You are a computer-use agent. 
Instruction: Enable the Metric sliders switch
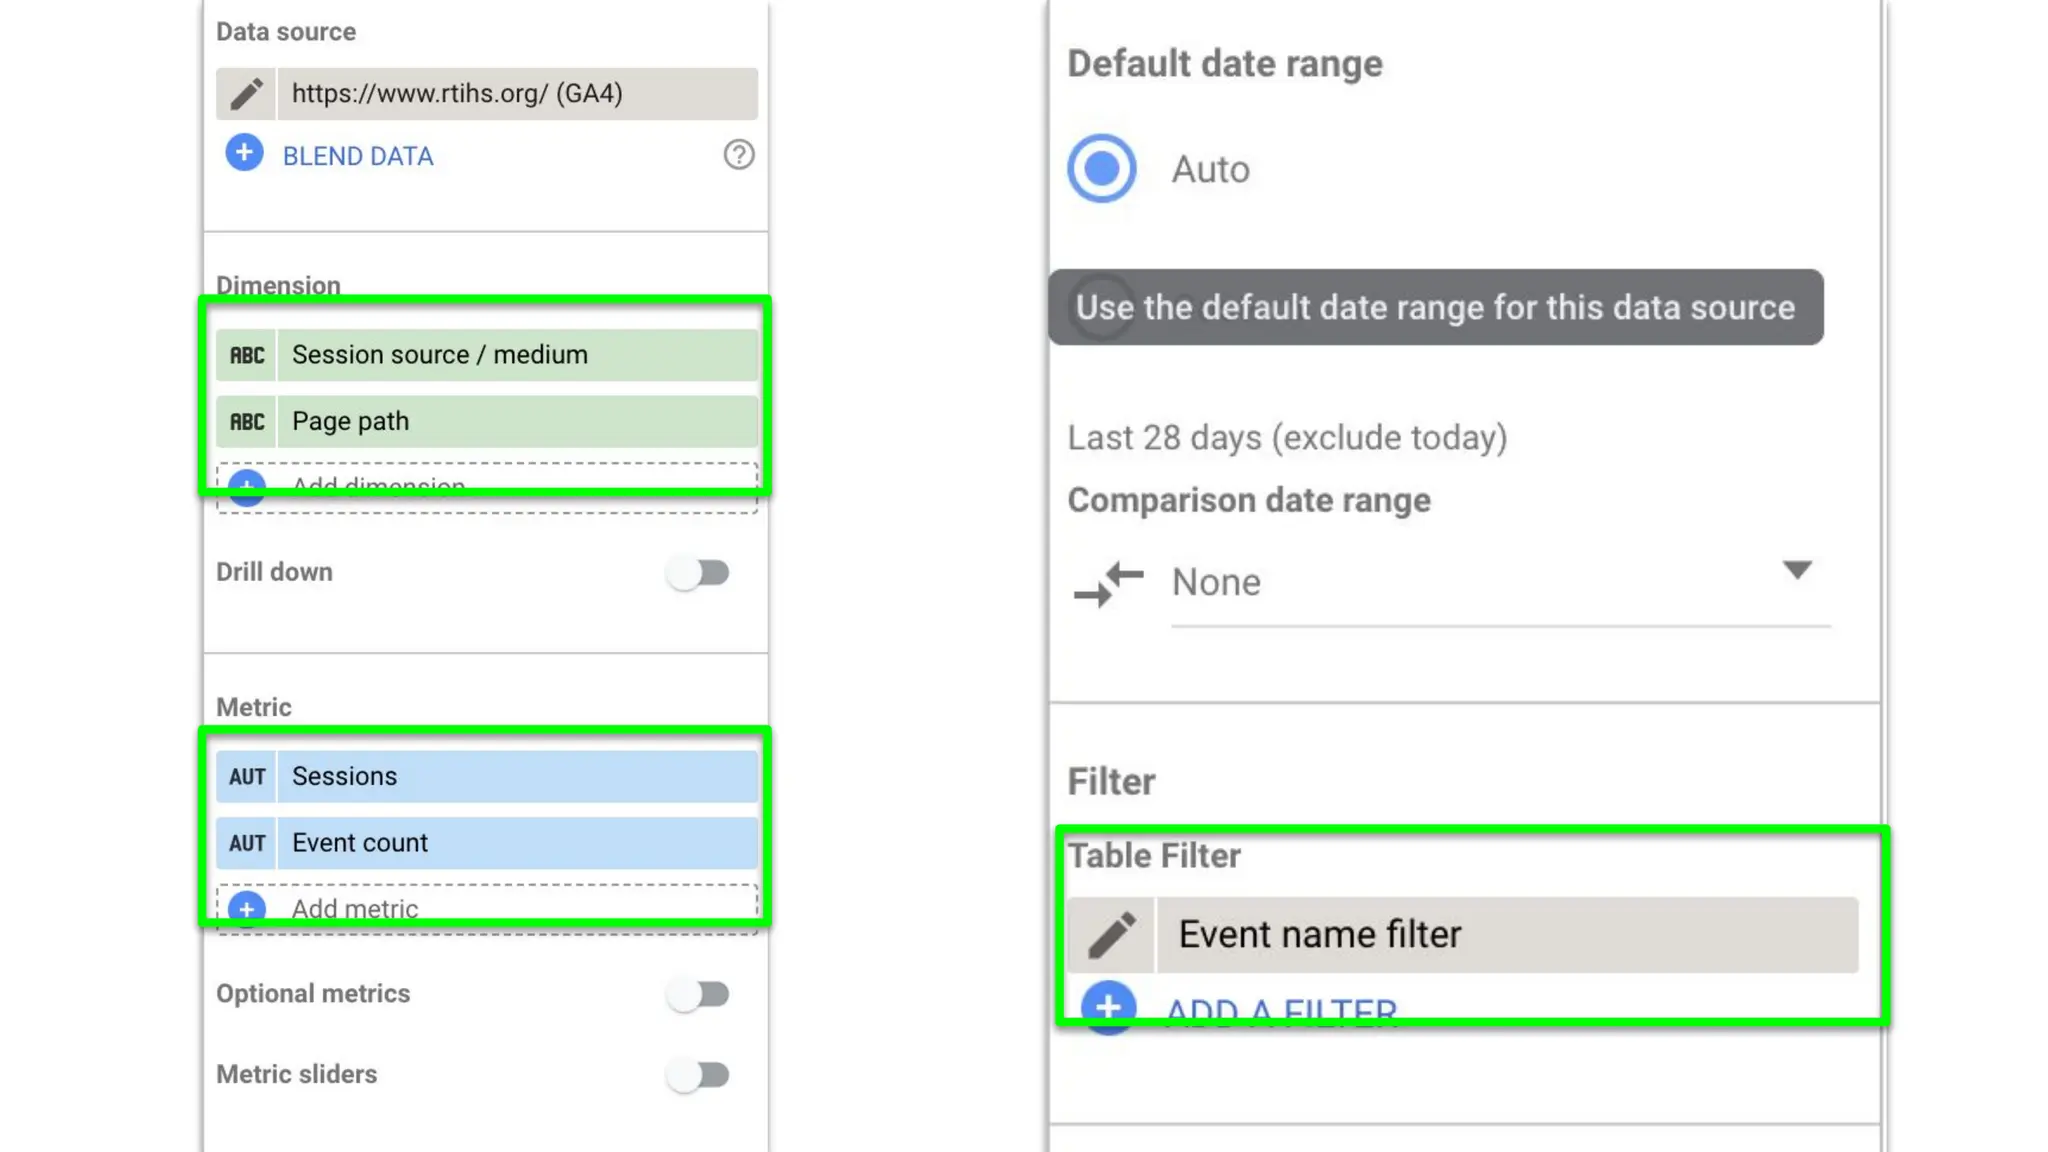[700, 1075]
